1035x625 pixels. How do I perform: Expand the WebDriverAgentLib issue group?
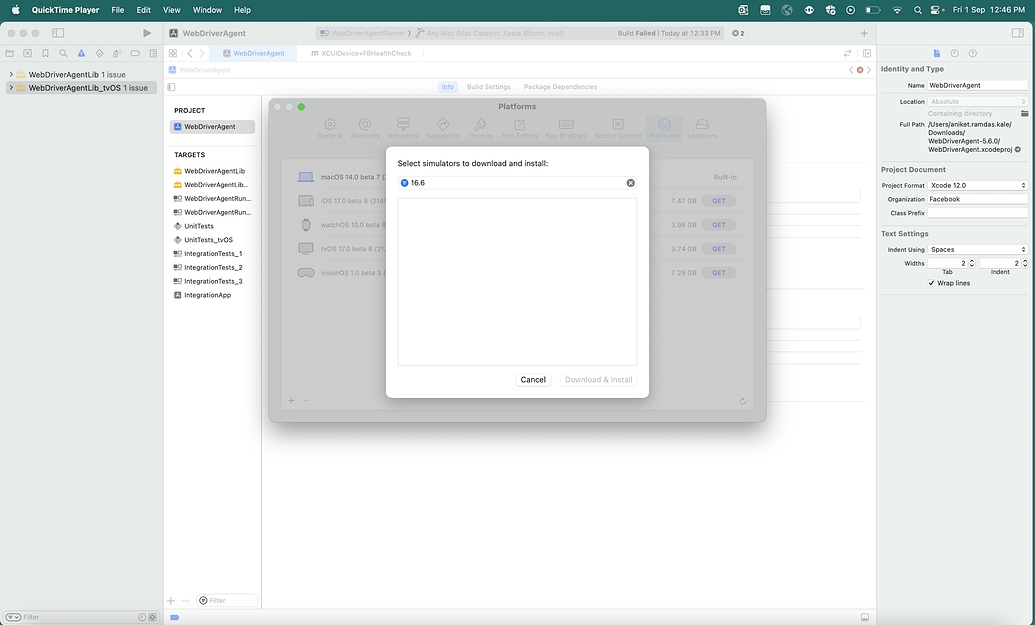click(x=11, y=75)
